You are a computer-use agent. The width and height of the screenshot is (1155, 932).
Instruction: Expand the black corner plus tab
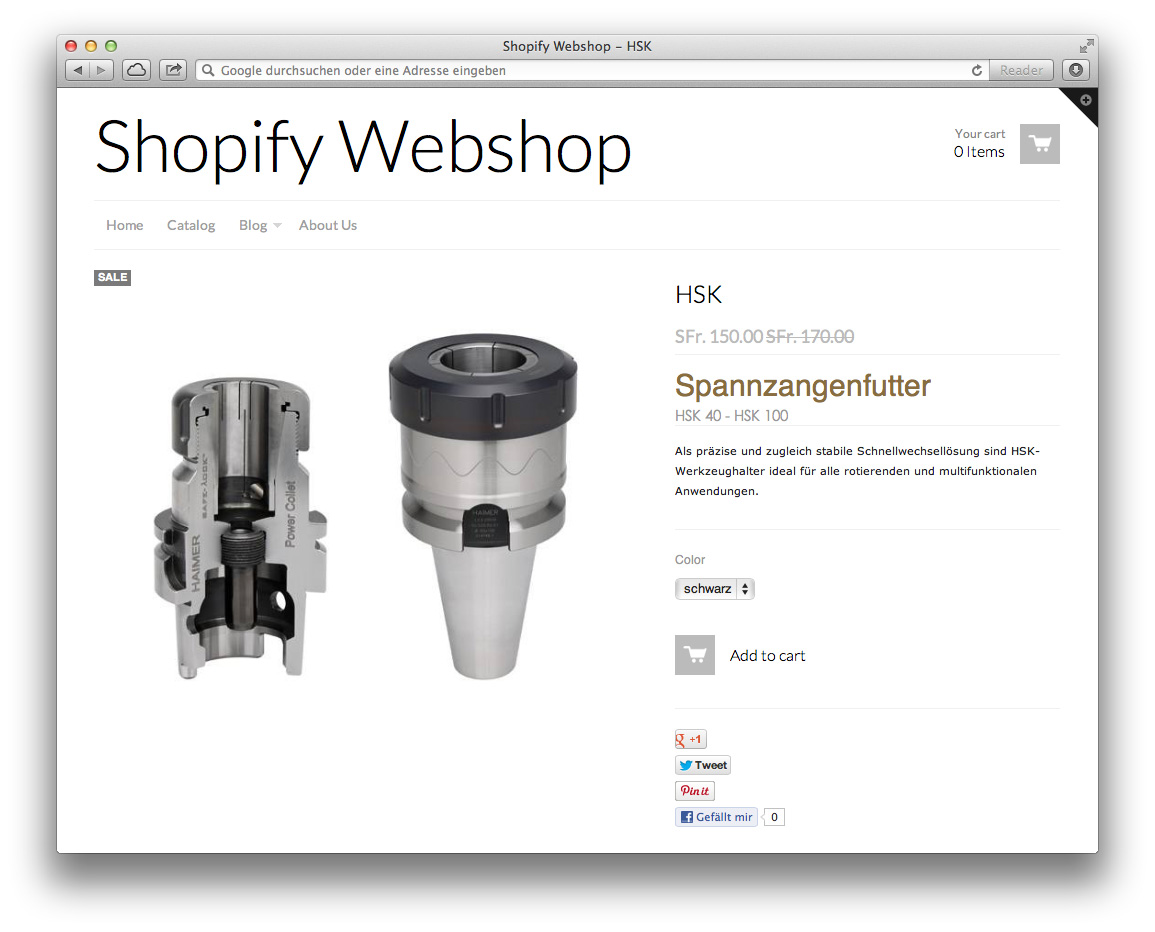click(x=1085, y=100)
